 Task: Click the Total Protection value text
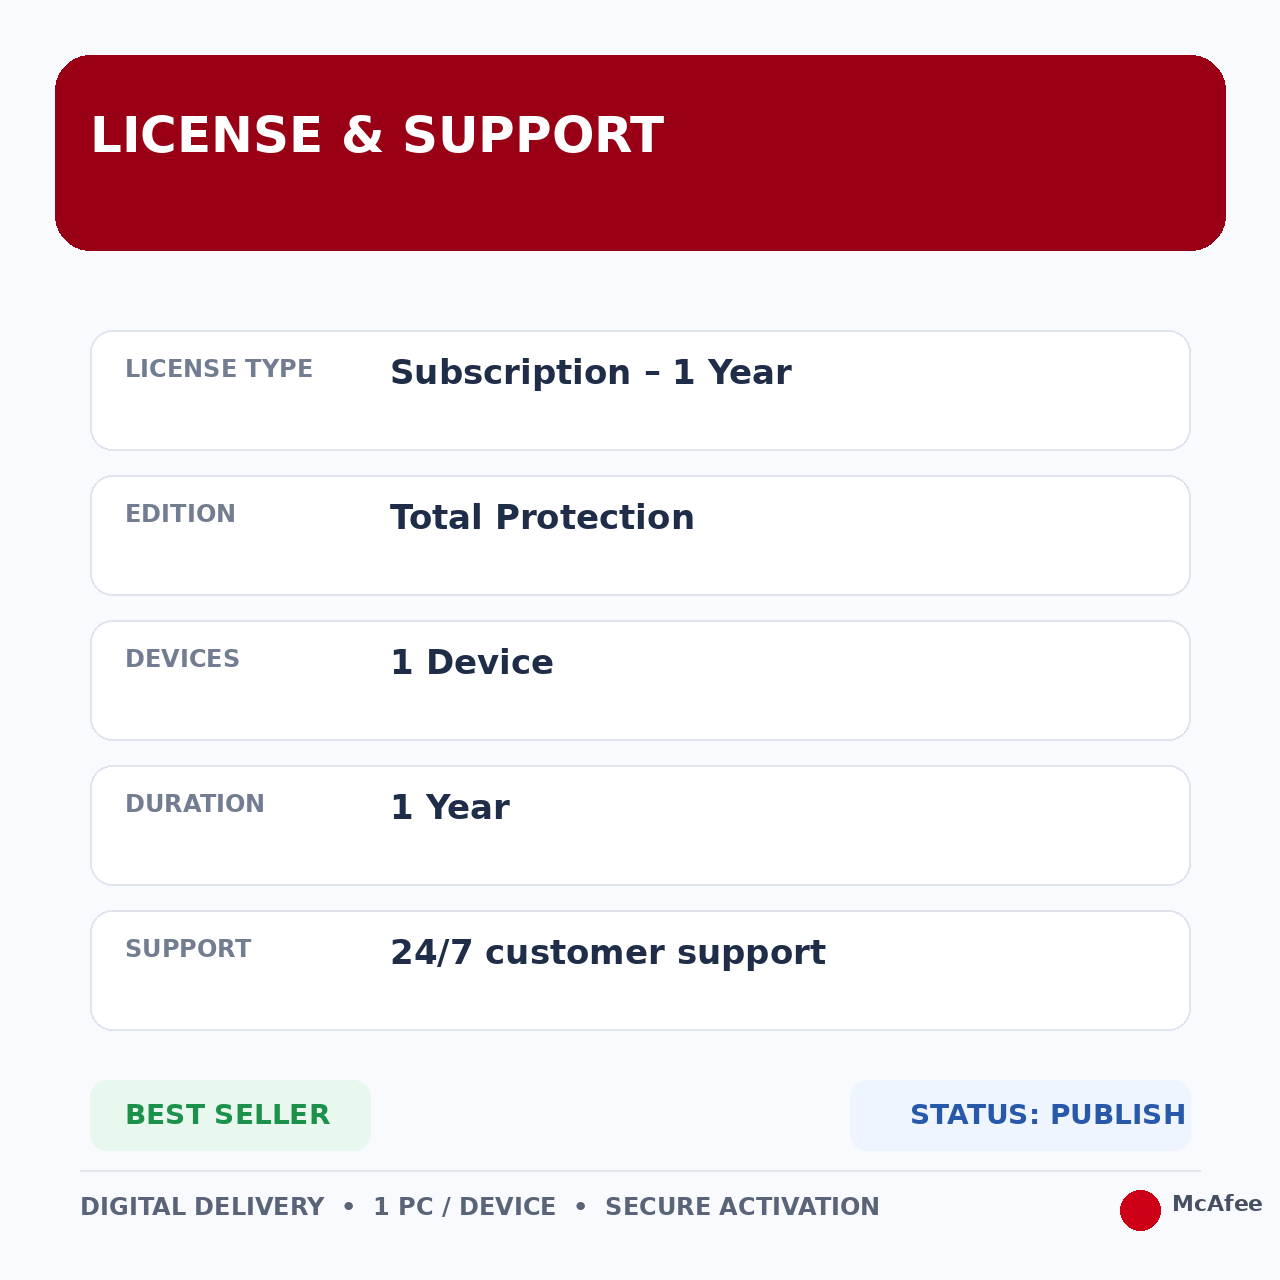point(542,518)
